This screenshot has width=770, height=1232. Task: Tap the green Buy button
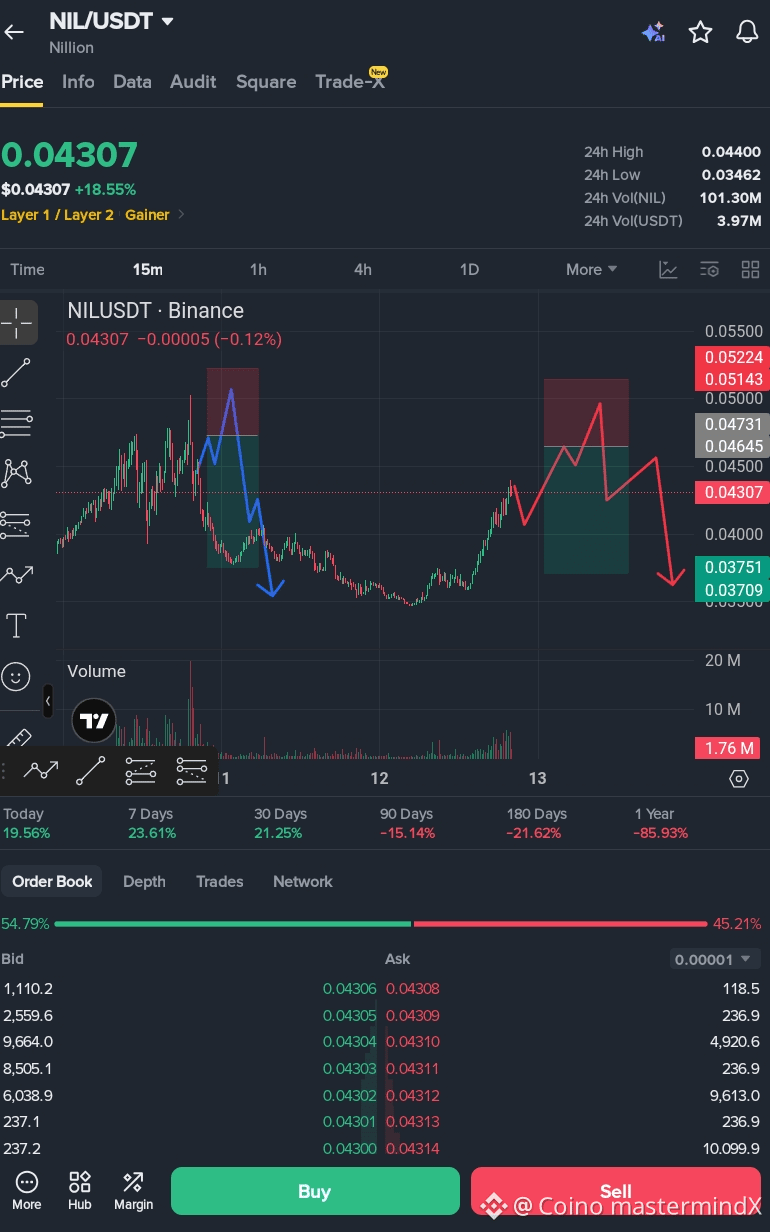pos(315,1191)
